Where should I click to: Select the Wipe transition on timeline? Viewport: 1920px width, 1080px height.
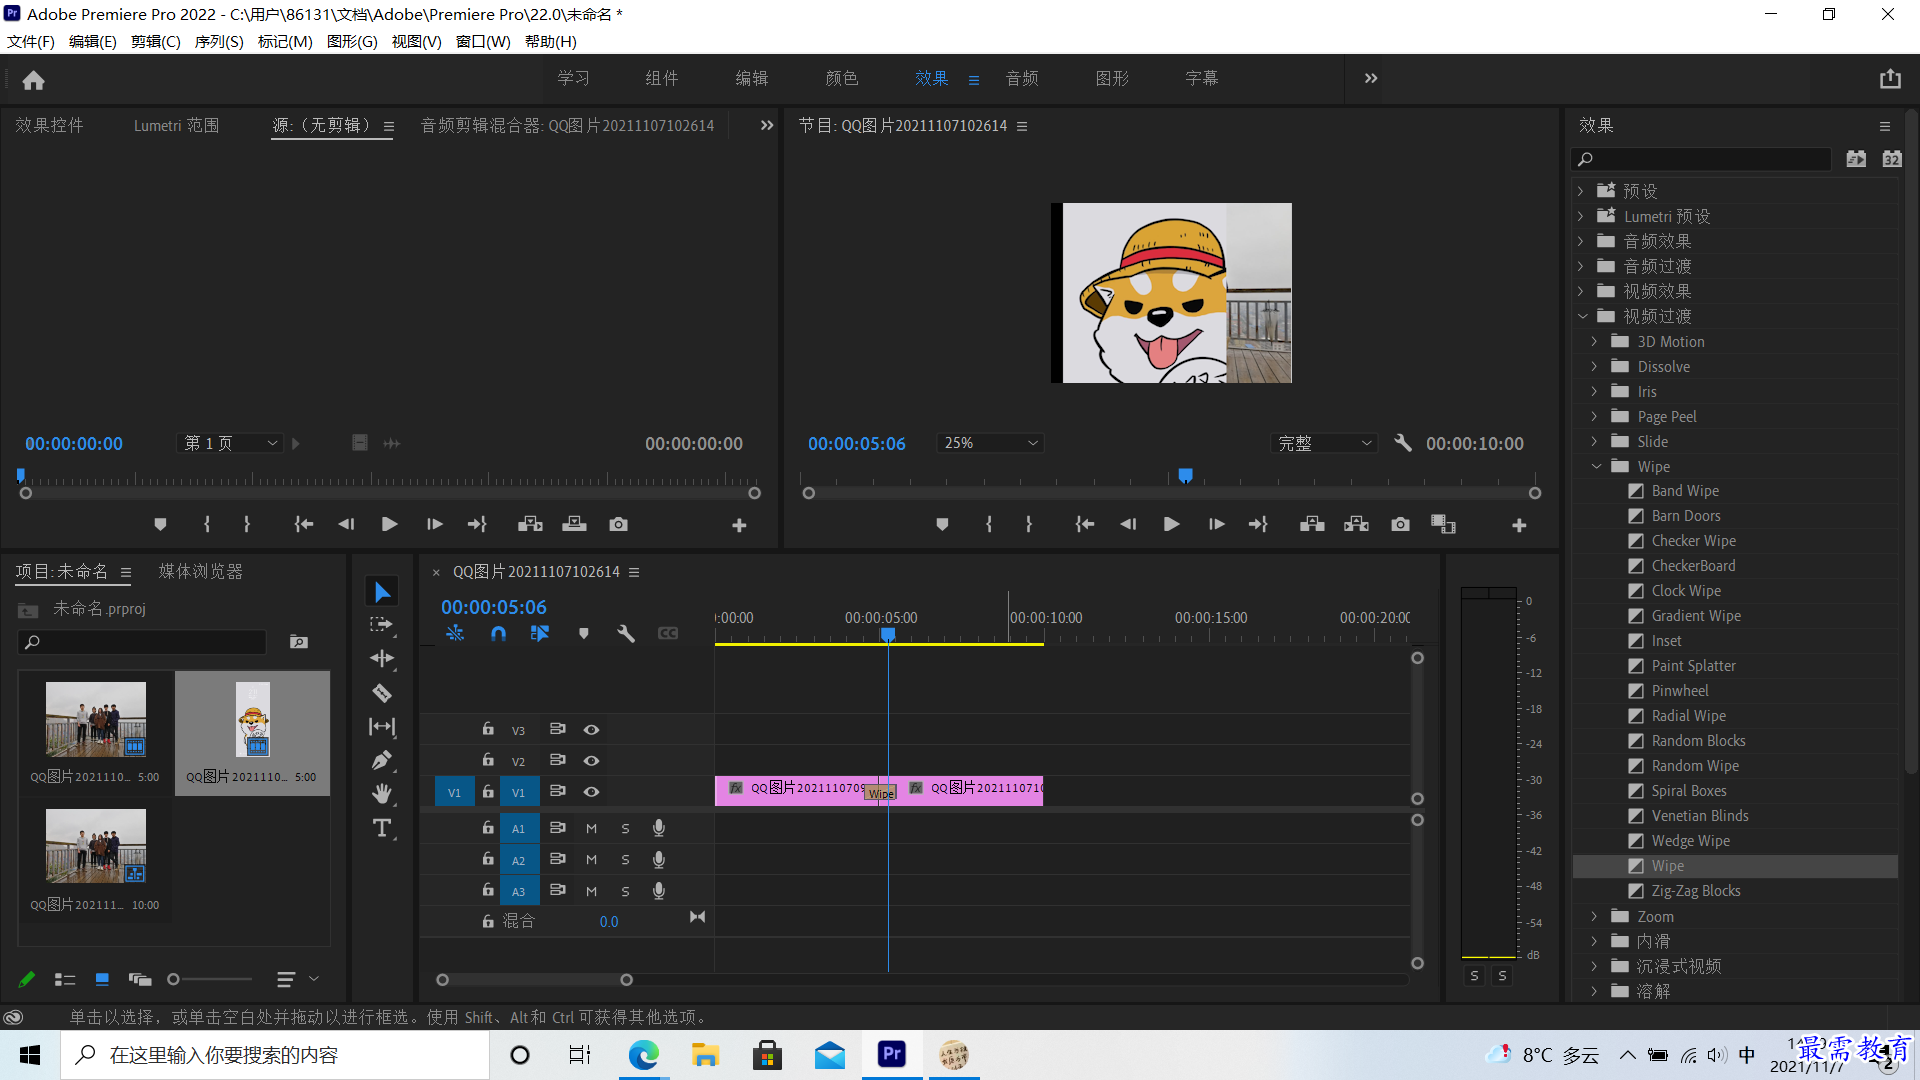(881, 793)
